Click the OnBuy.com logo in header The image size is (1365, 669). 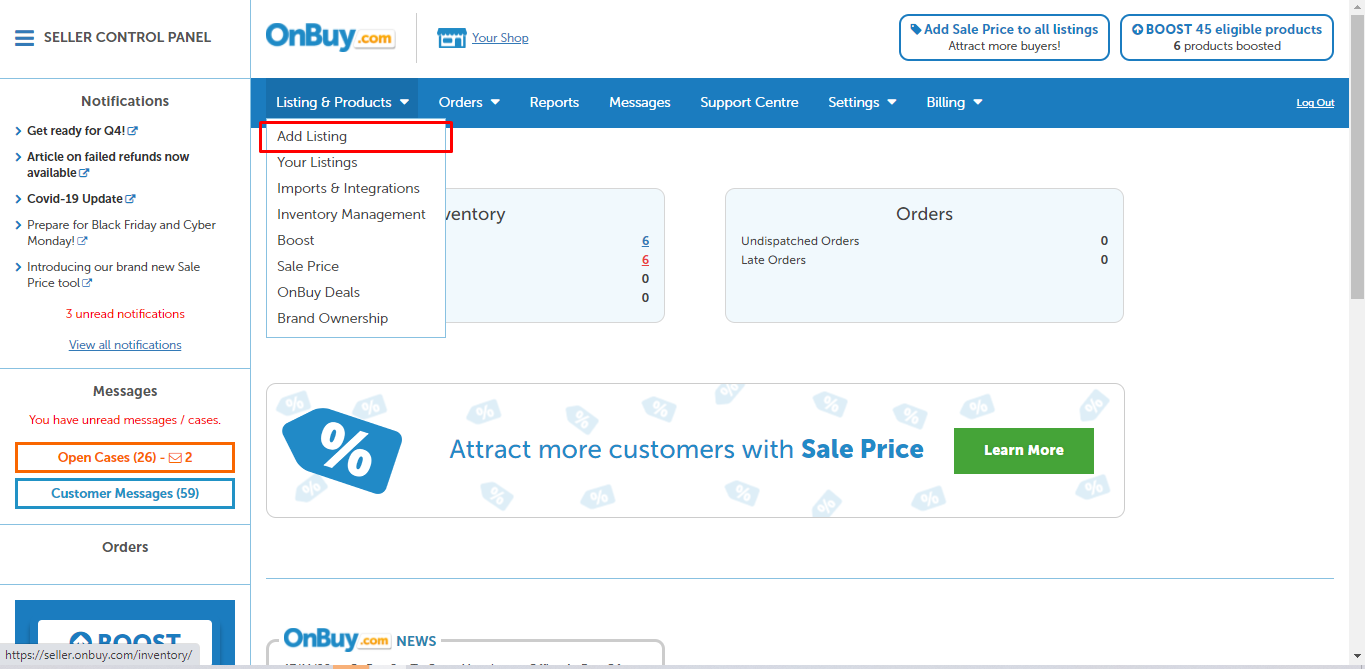pyautogui.click(x=330, y=37)
